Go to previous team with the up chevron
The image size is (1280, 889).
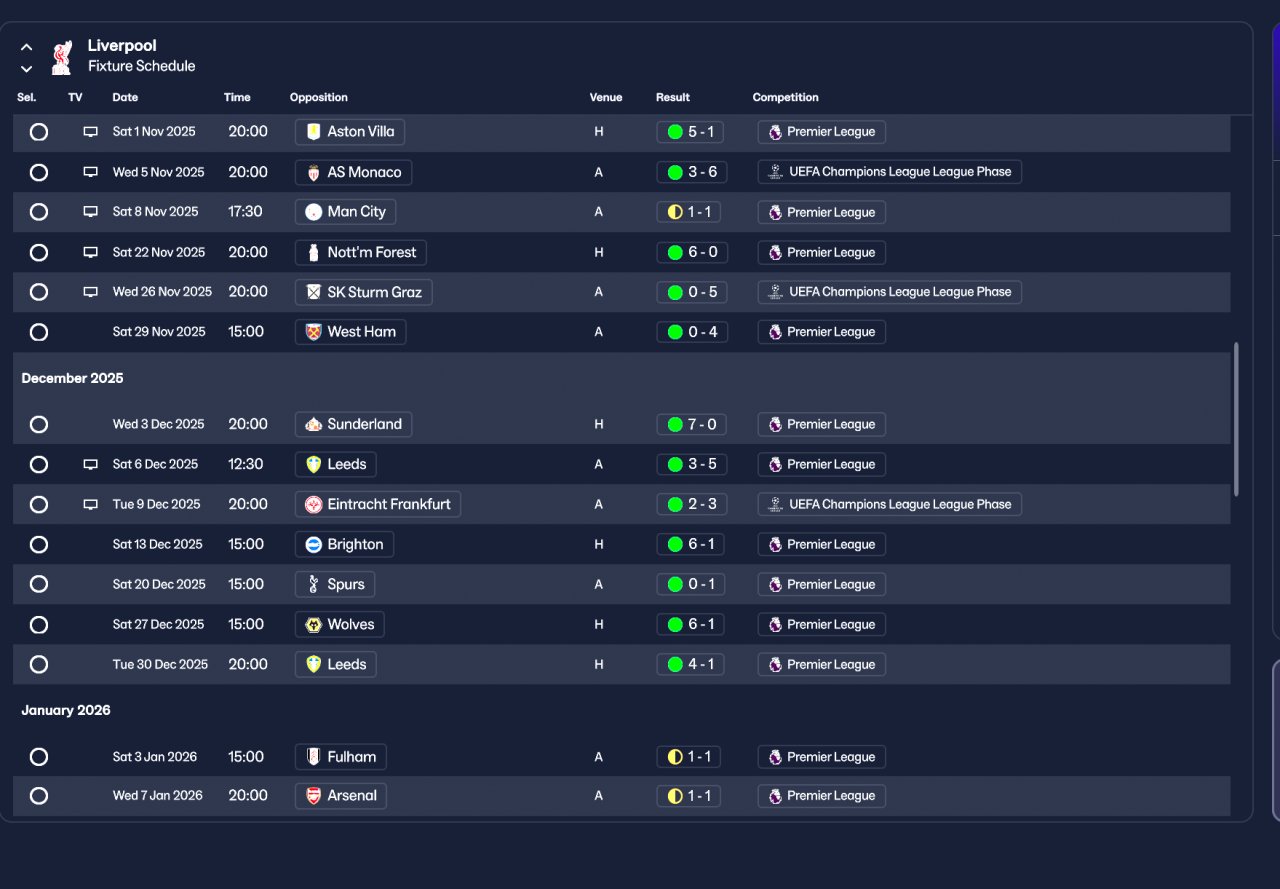[x=27, y=47]
